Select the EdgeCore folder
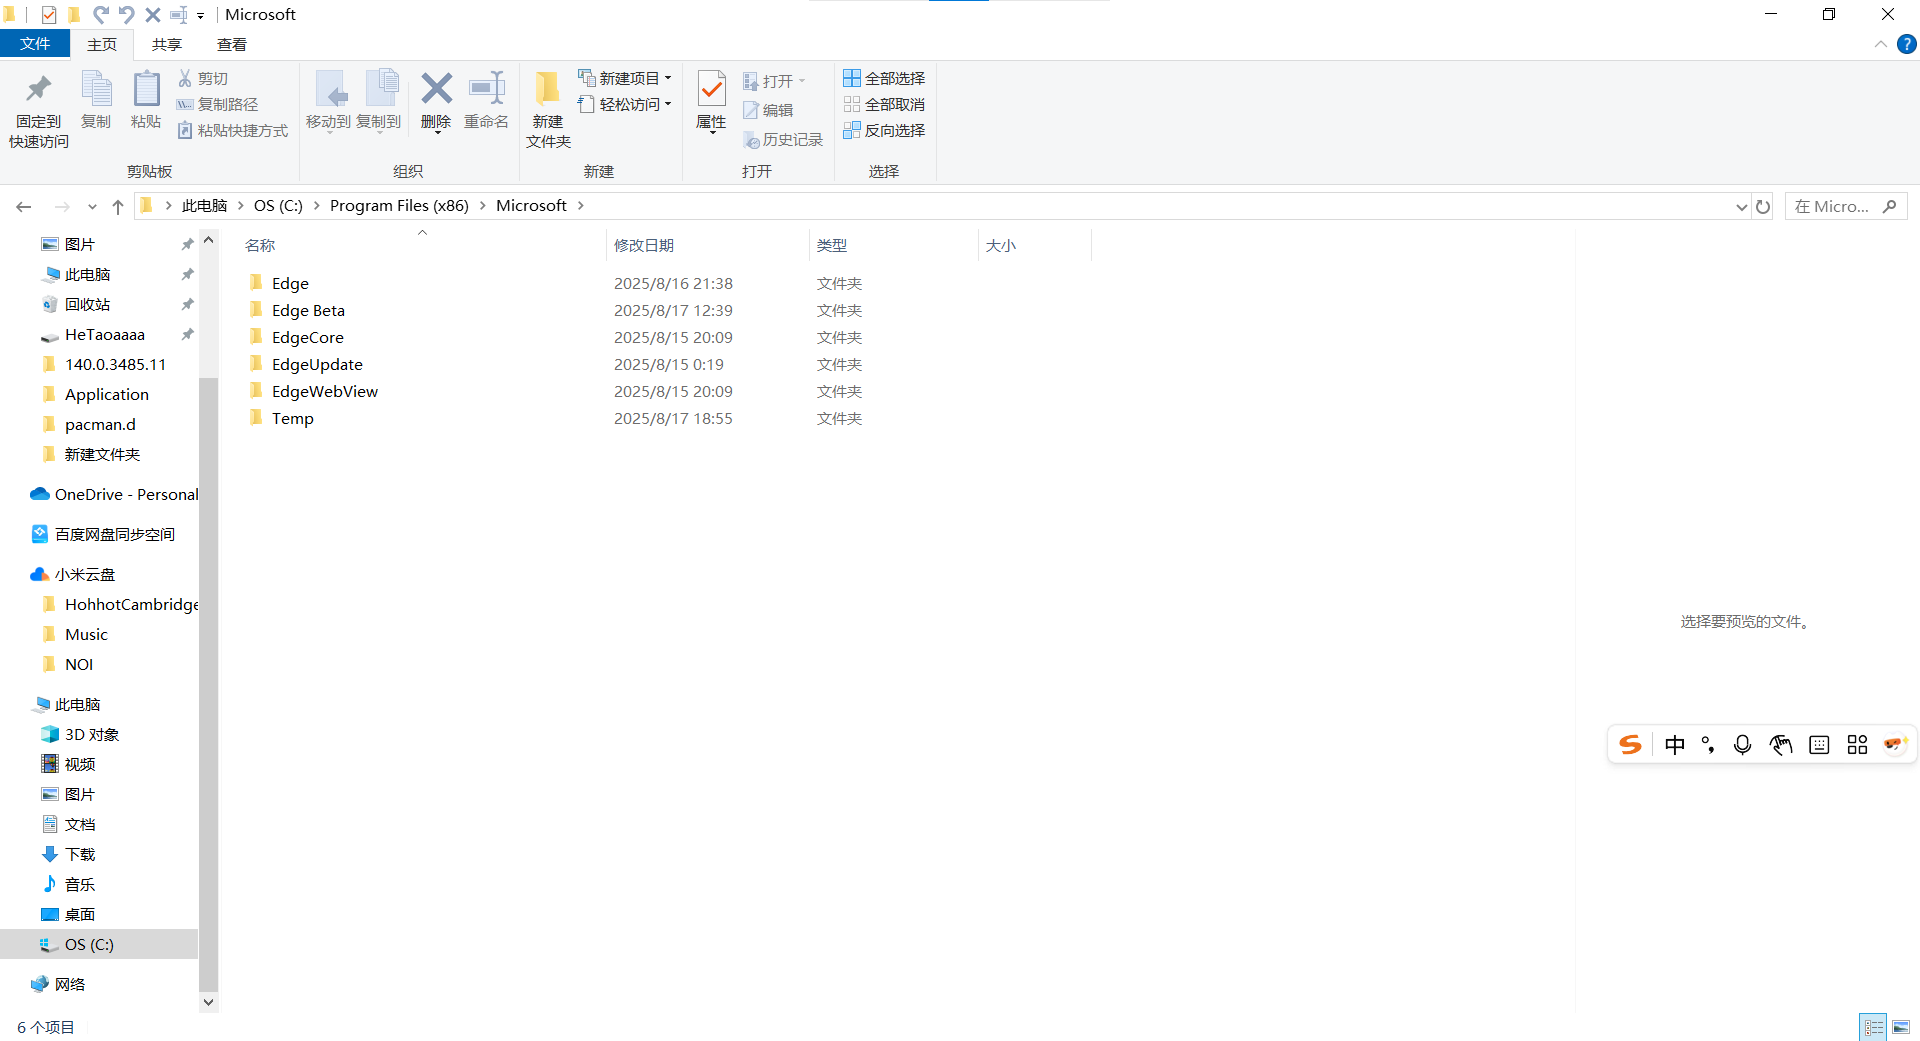Viewport: 1920px width, 1041px height. (308, 338)
